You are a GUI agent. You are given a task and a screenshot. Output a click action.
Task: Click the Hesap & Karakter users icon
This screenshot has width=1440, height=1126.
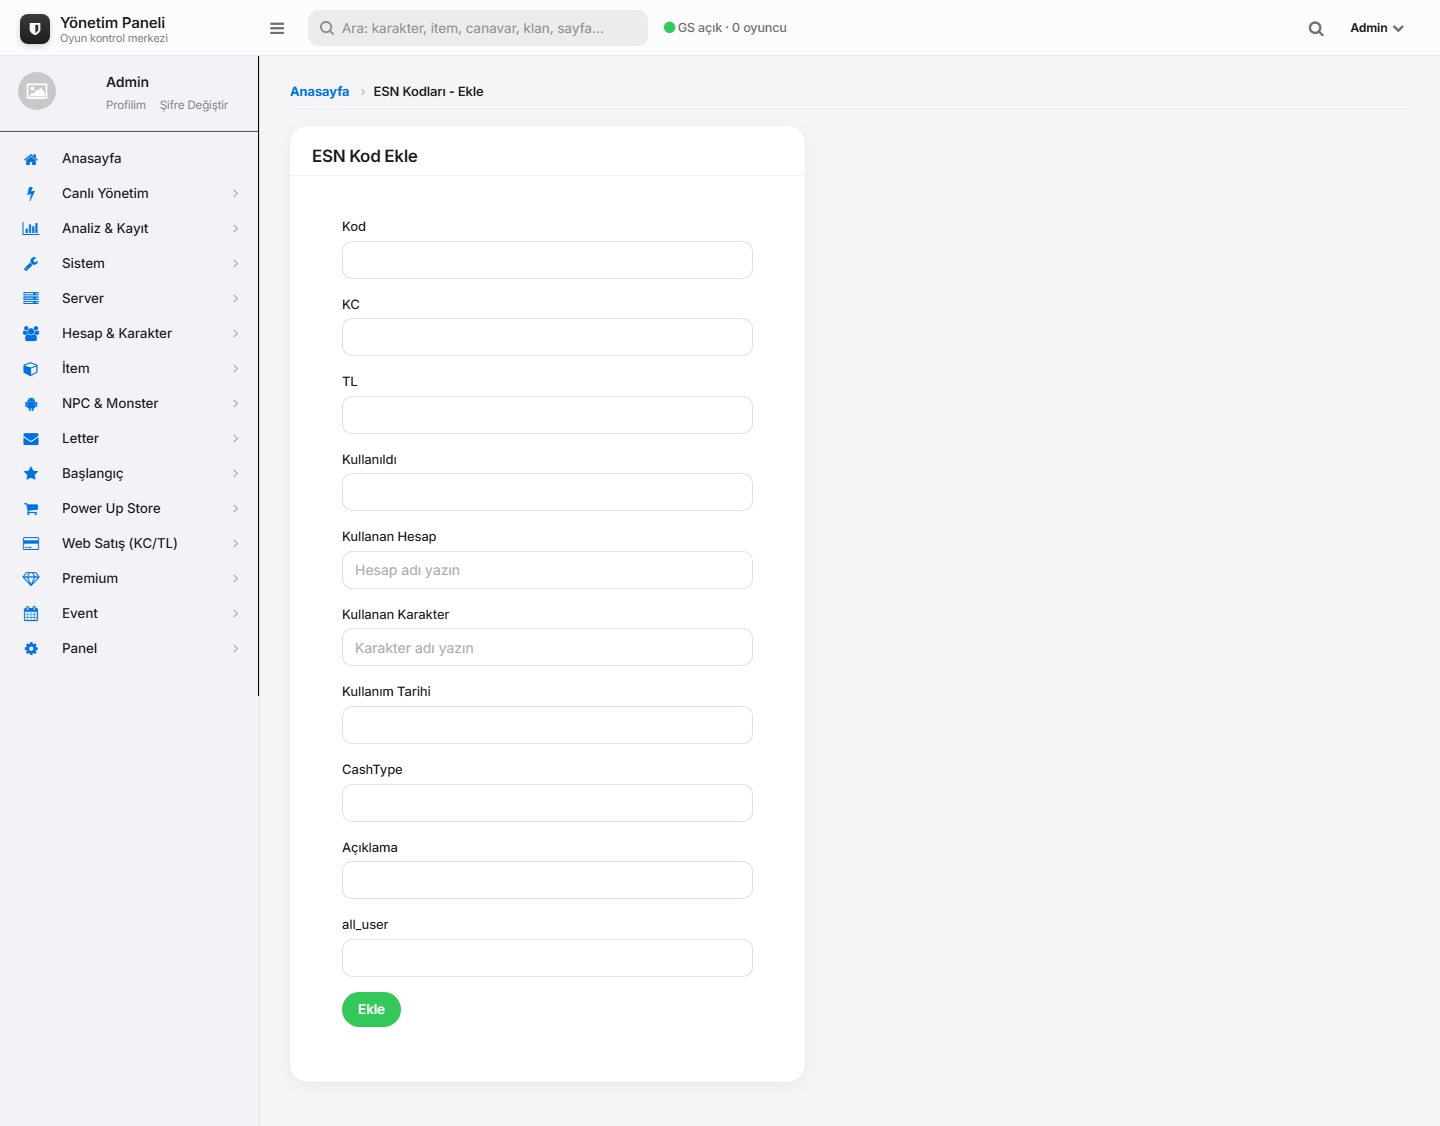pos(31,334)
